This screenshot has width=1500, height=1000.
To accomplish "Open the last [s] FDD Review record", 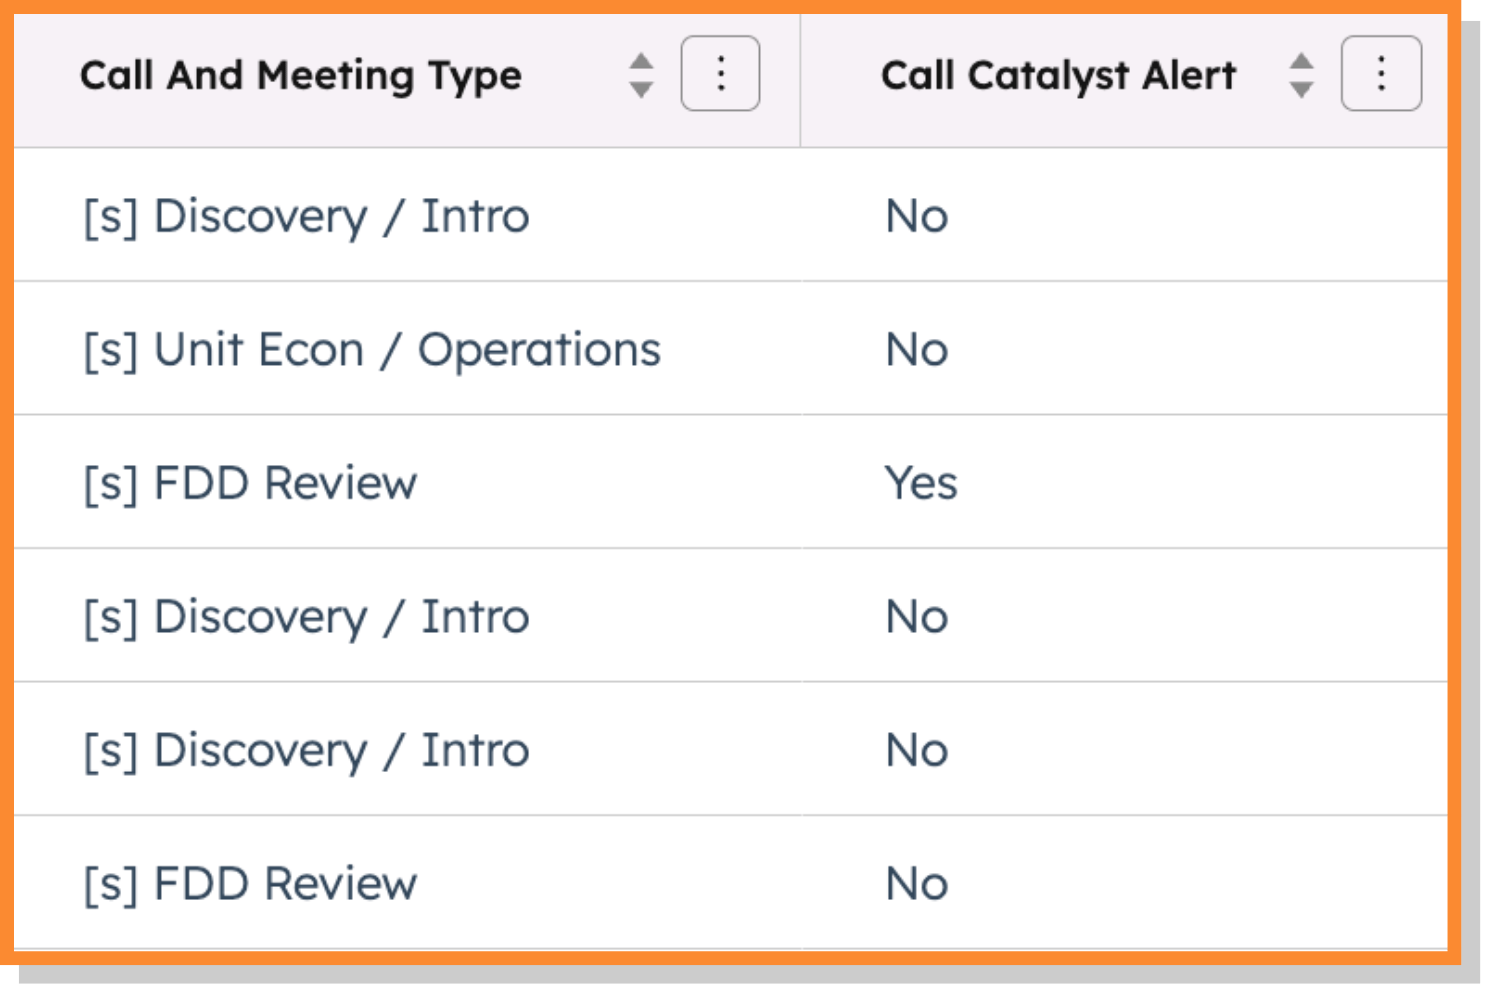I will pyautogui.click(x=251, y=882).
